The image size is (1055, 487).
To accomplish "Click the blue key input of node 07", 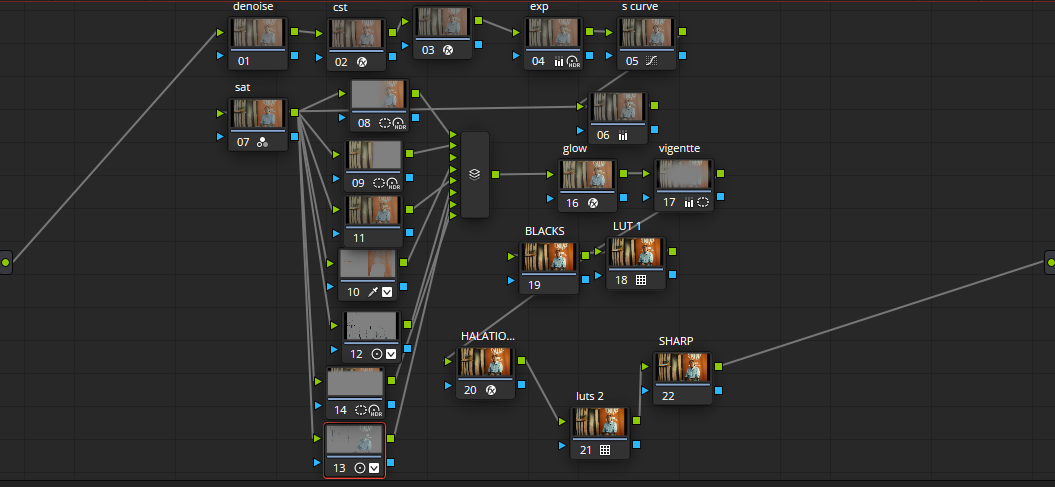I will coord(220,136).
